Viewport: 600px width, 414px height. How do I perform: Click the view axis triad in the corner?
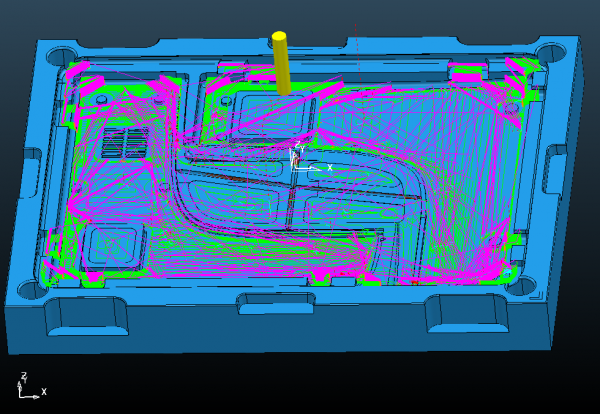pos(27,388)
